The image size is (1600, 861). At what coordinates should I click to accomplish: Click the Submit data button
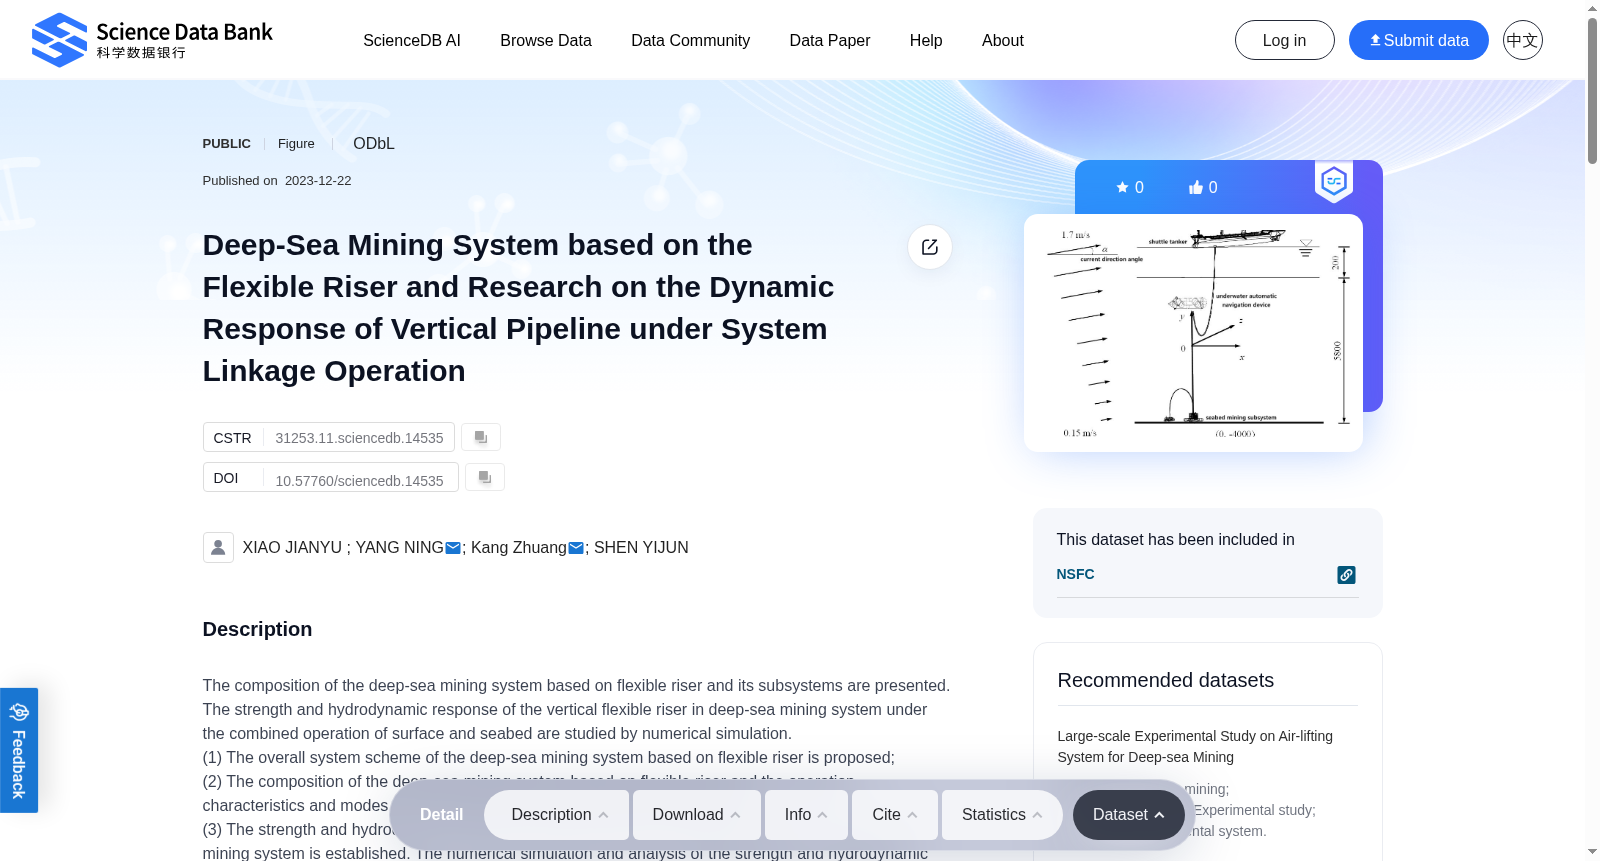click(1418, 40)
